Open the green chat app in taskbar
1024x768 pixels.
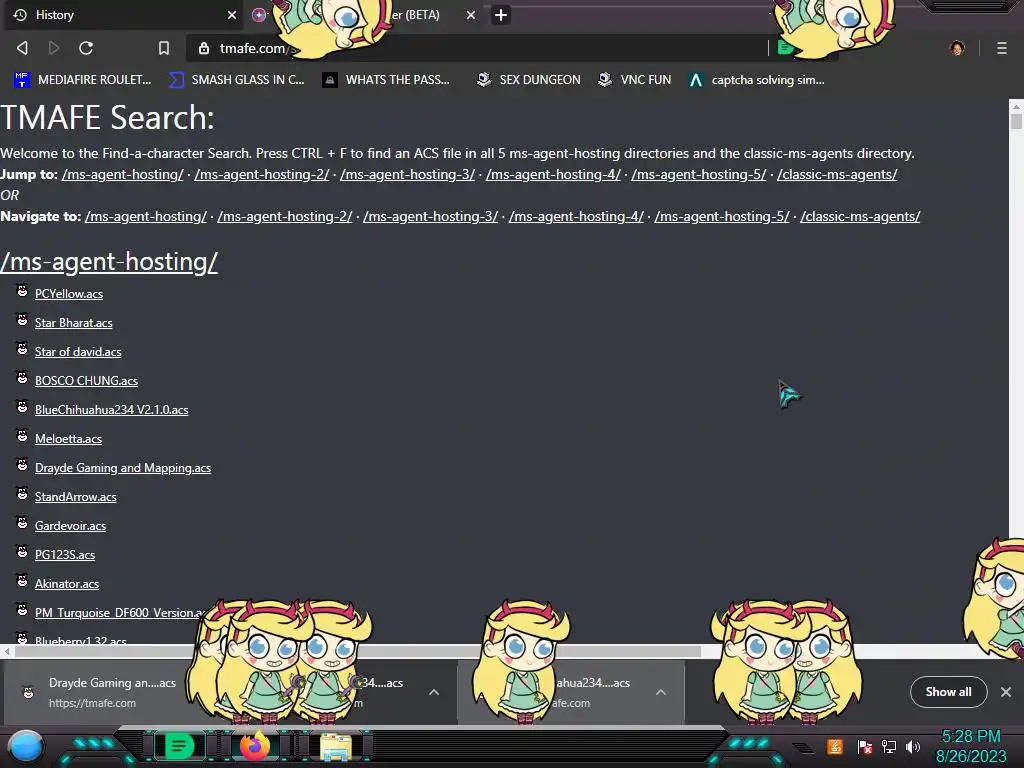[x=179, y=746]
